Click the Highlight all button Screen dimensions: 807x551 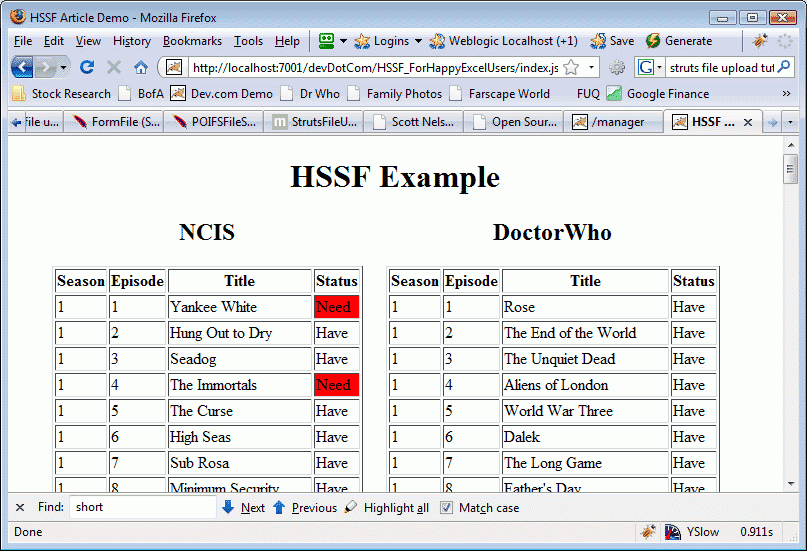coord(387,508)
